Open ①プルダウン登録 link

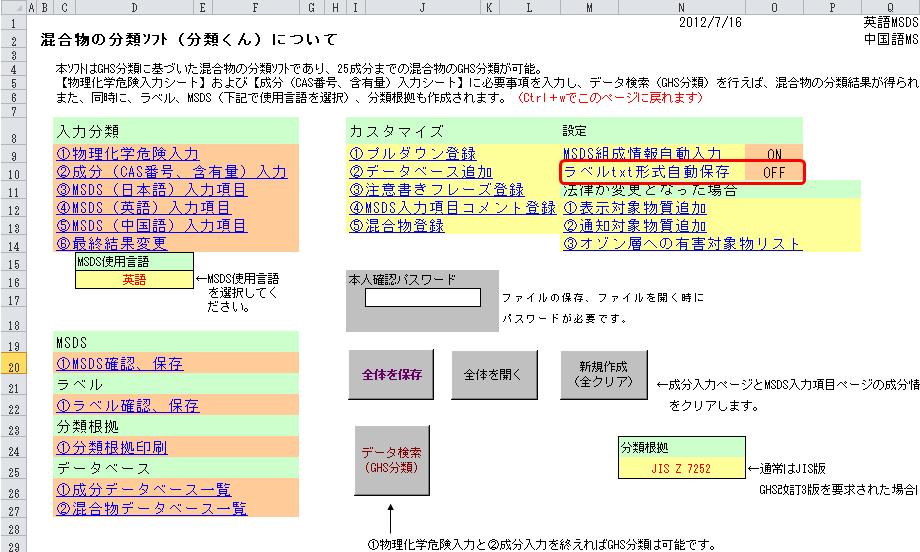pyautogui.click(x=412, y=154)
